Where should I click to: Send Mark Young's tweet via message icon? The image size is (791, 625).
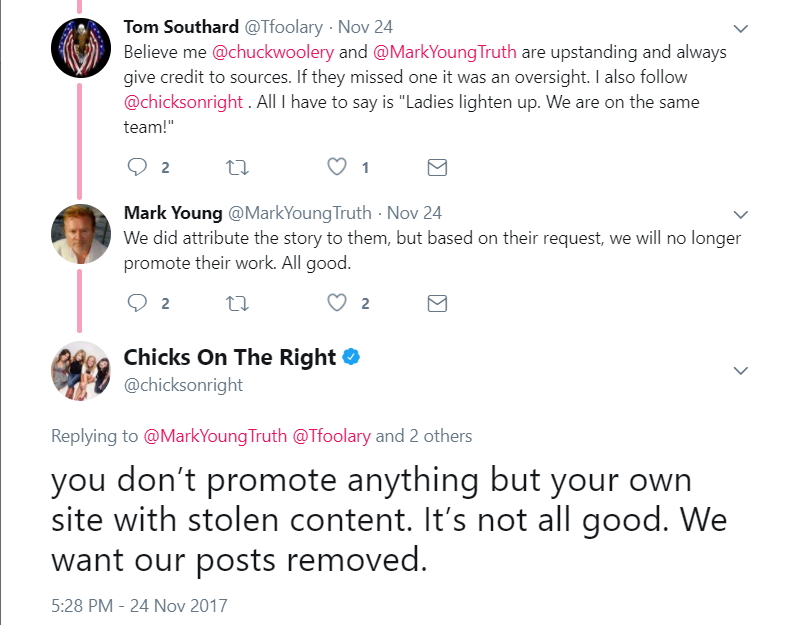click(x=437, y=303)
